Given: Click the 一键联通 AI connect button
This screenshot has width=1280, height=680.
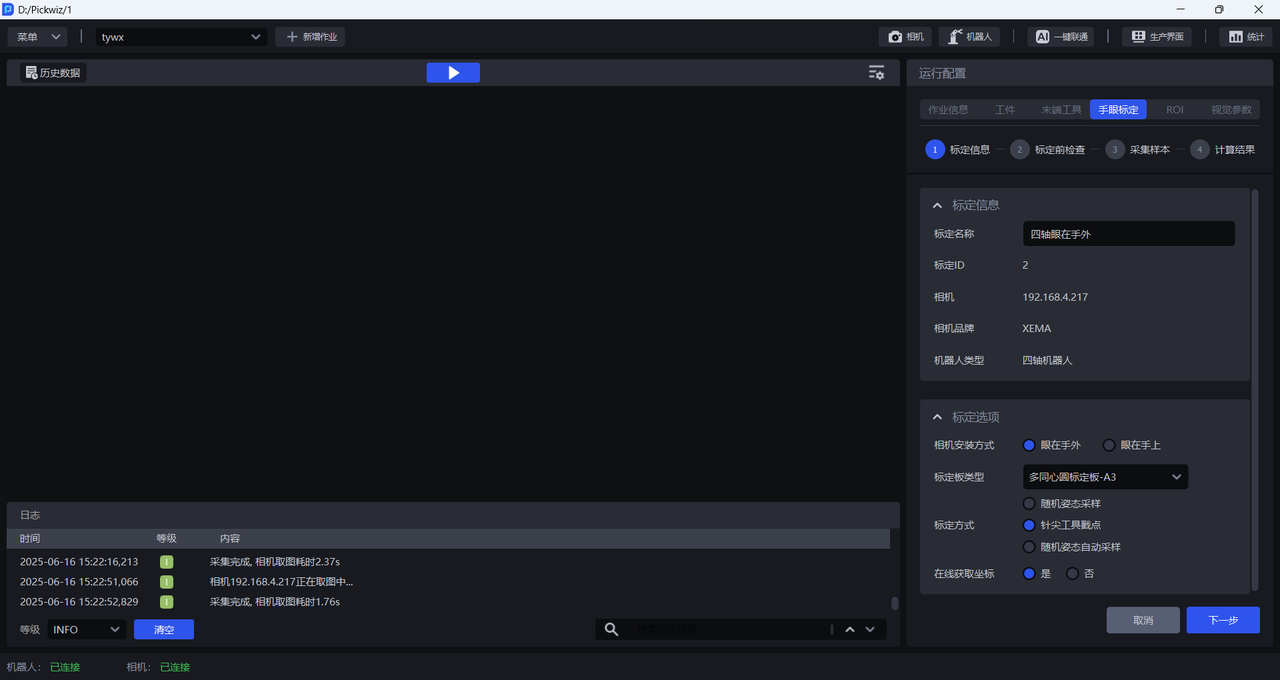Looking at the screenshot, I should point(1060,37).
